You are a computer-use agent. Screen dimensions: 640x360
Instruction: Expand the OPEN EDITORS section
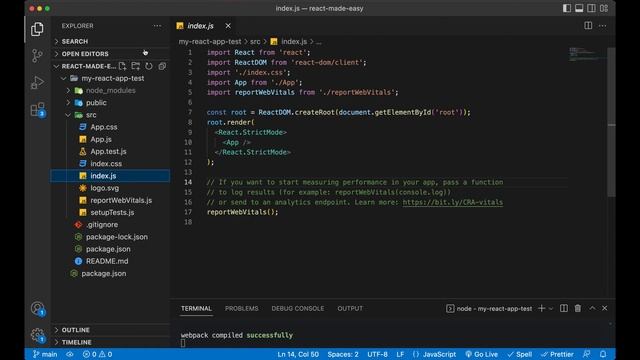110,54
